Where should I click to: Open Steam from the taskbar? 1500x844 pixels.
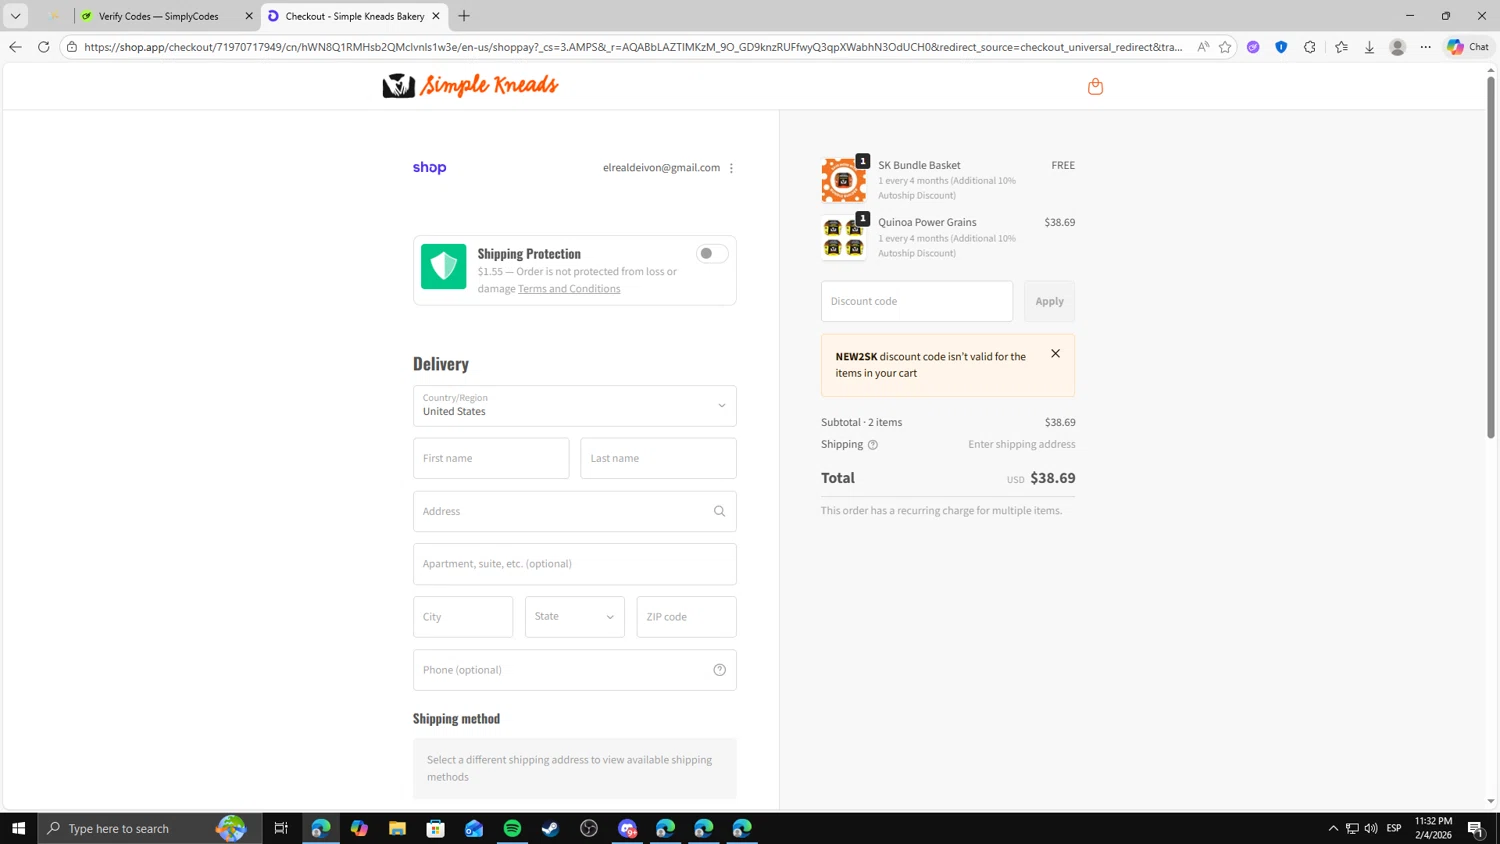pos(550,828)
